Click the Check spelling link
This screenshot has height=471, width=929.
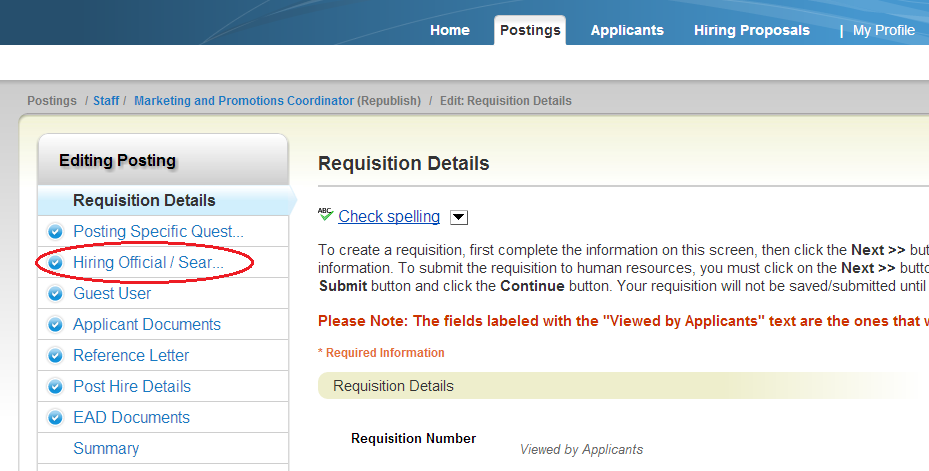(x=389, y=216)
